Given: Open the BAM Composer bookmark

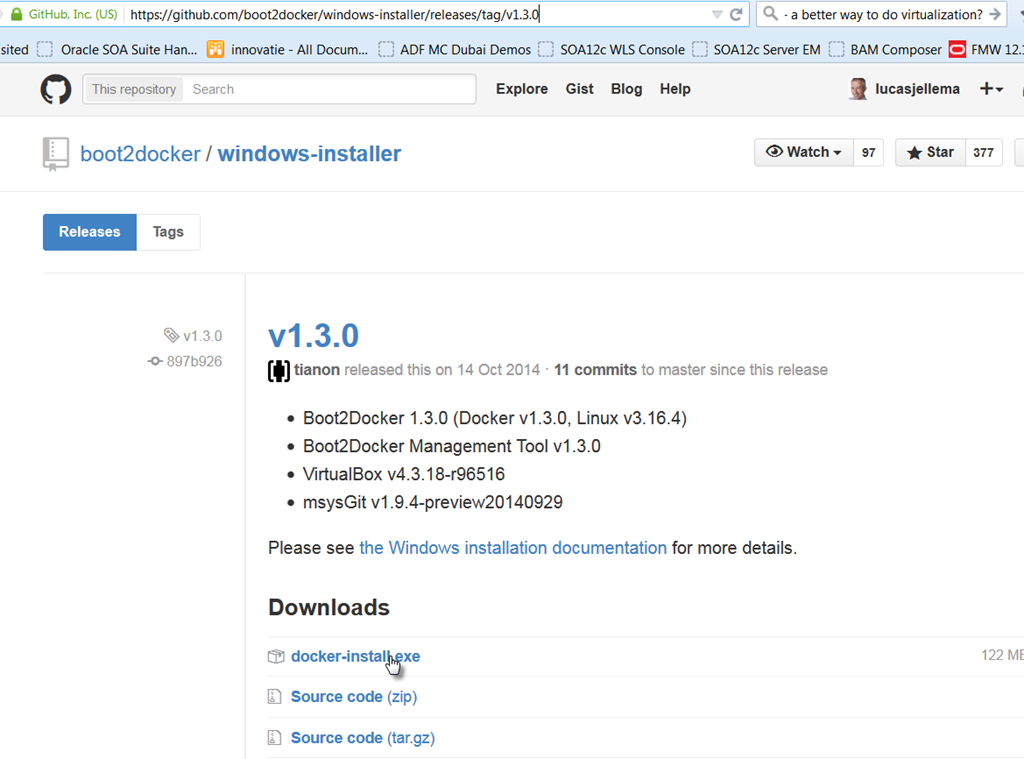Looking at the screenshot, I should pos(886,50).
